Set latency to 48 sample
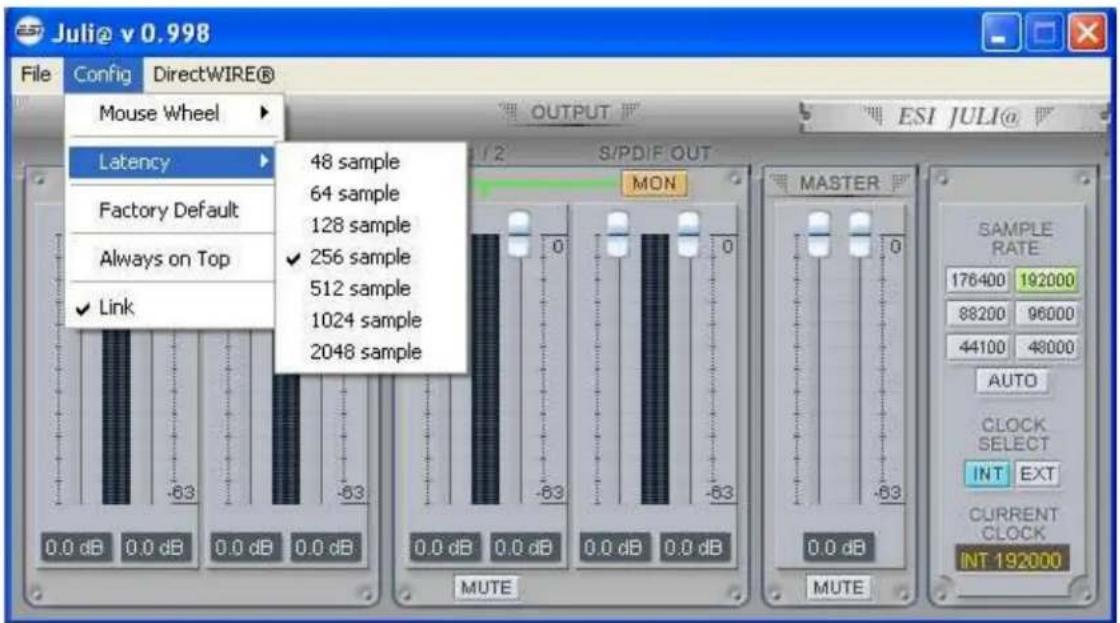The height and width of the screenshot is (623, 1120). [371, 161]
